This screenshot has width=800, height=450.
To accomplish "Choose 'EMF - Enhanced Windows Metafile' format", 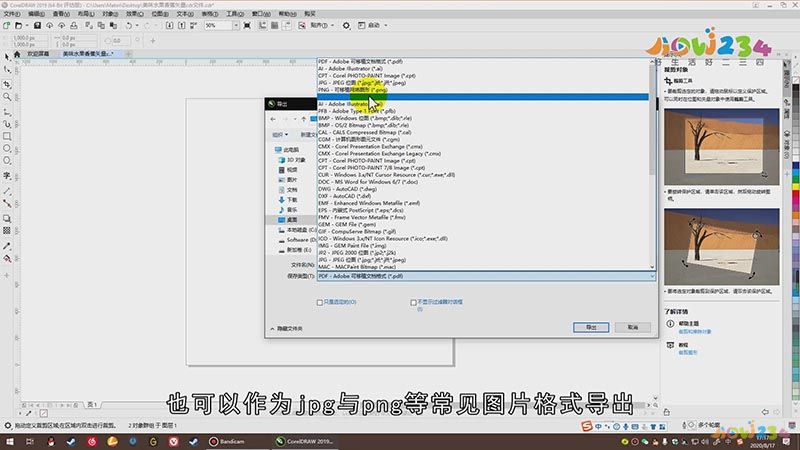I will [483, 203].
